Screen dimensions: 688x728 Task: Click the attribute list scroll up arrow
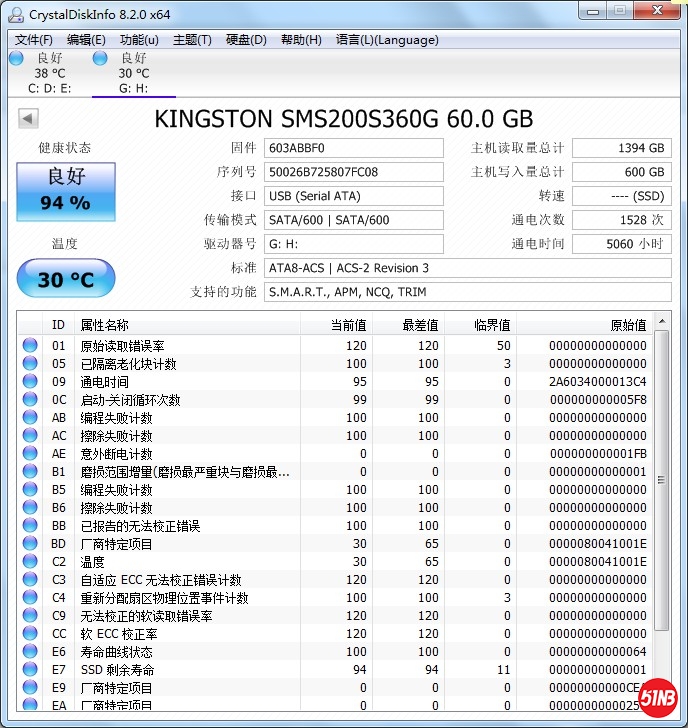click(662, 321)
